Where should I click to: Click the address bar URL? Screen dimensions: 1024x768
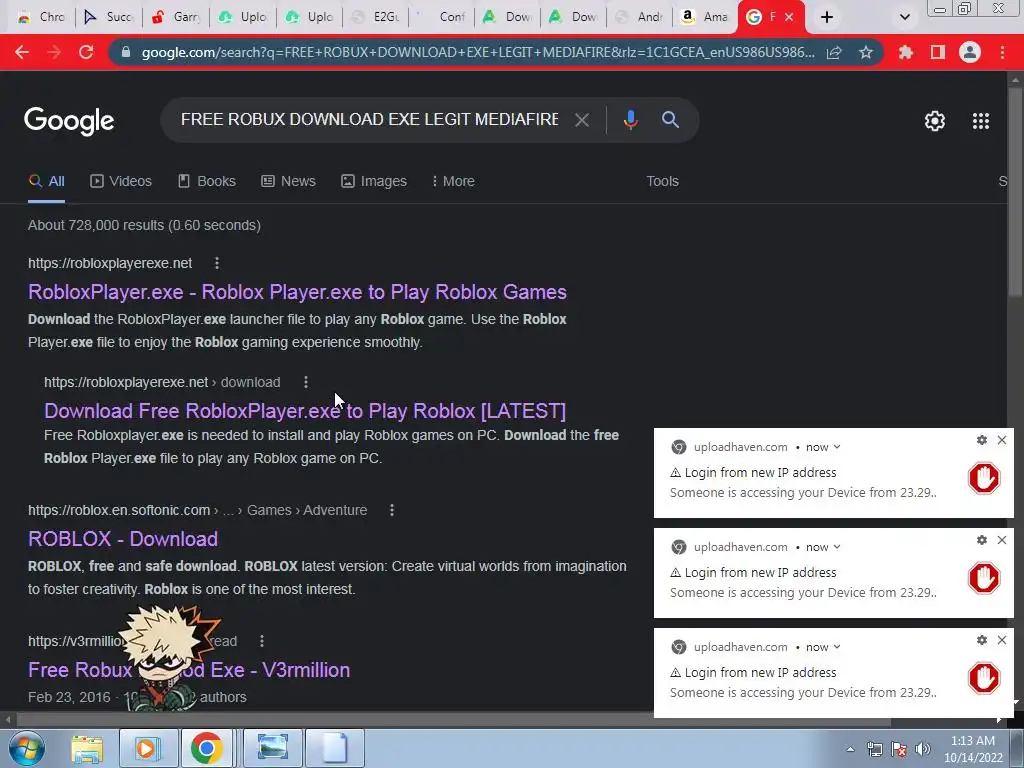pyautogui.click(x=477, y=52)
